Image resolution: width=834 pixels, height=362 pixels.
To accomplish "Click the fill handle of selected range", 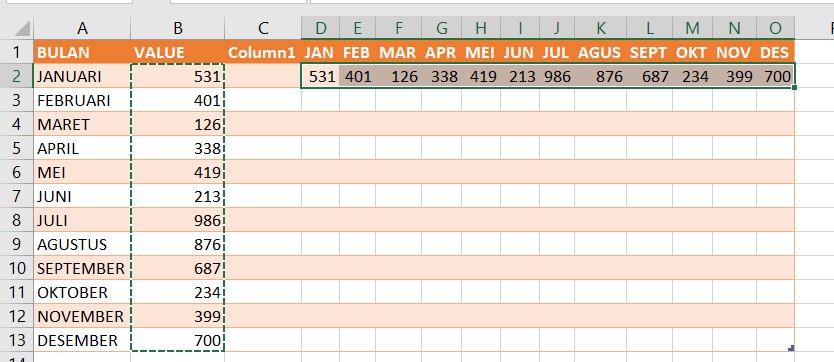I will point(794,87).
